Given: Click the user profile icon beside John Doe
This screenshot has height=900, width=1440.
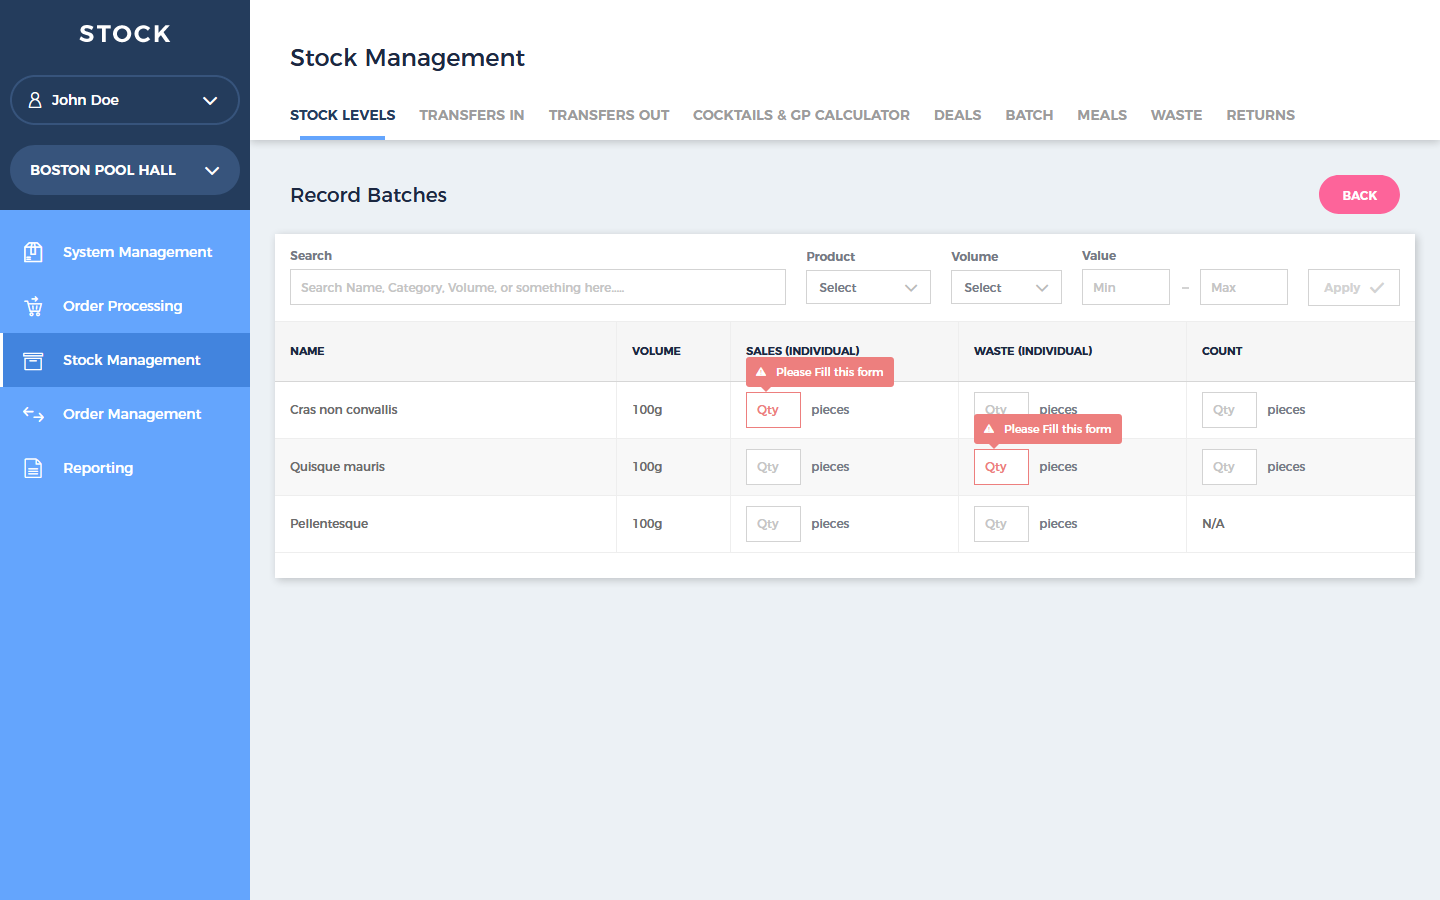Looking at the screenshot, I should point(35,100).
